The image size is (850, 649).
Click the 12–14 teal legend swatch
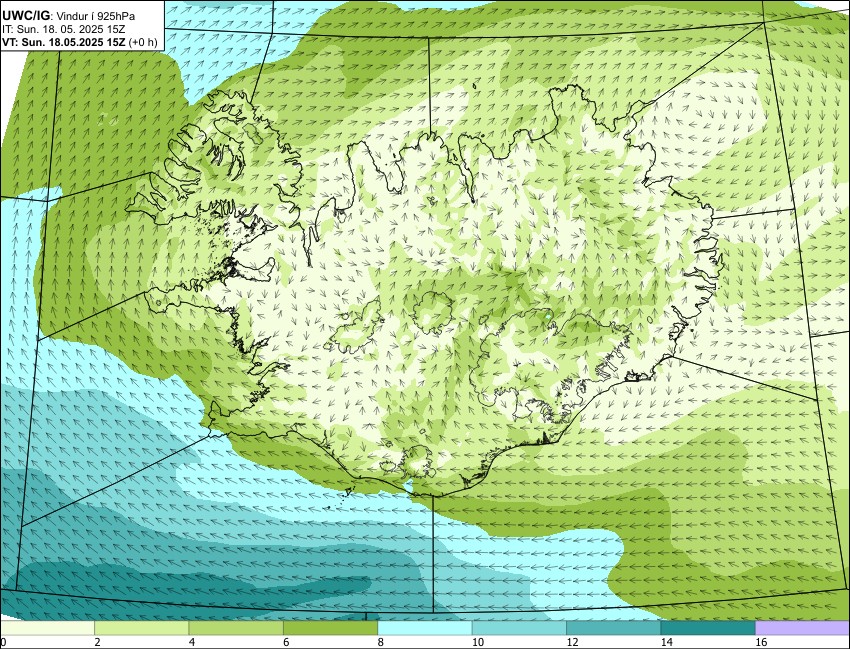613,628
